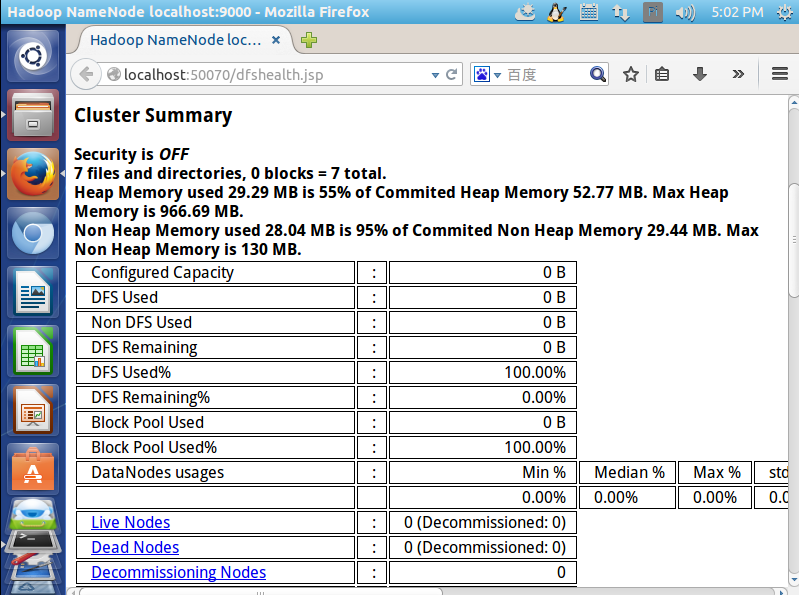The width and height of the screenshot is (799, 595).
Task: Close the Hadoop NameNode tab
Action: coord(276,40)
